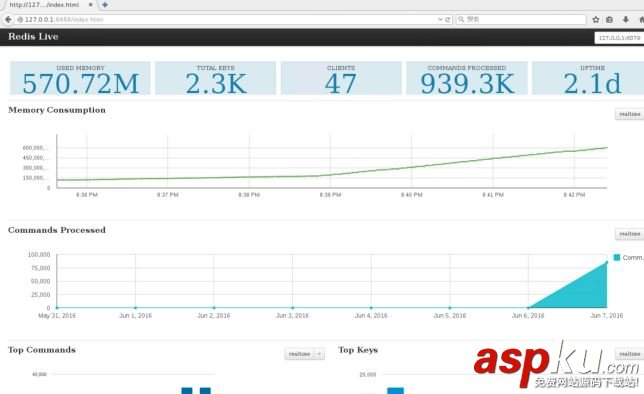
Task: Click the site info globe icon in address bar
Action: point(20,19)
